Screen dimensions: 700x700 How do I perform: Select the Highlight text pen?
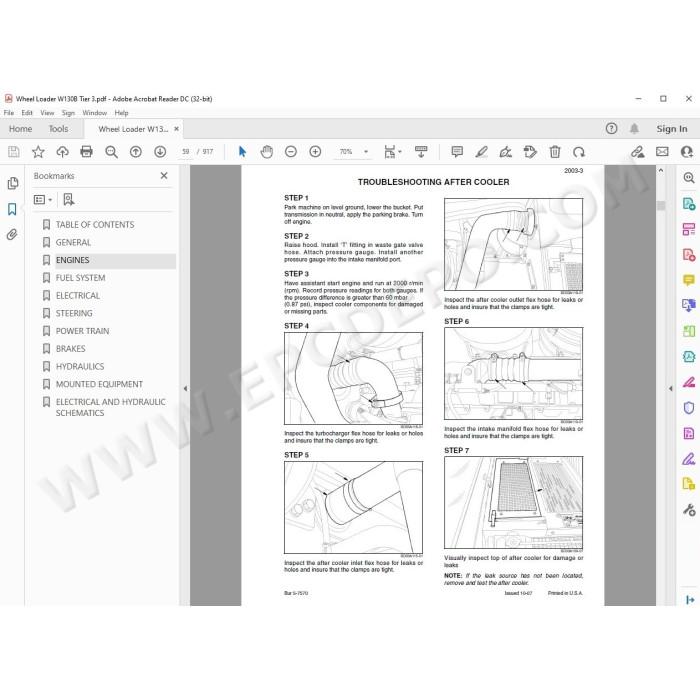pyautogui.click(x=481, y=152)
